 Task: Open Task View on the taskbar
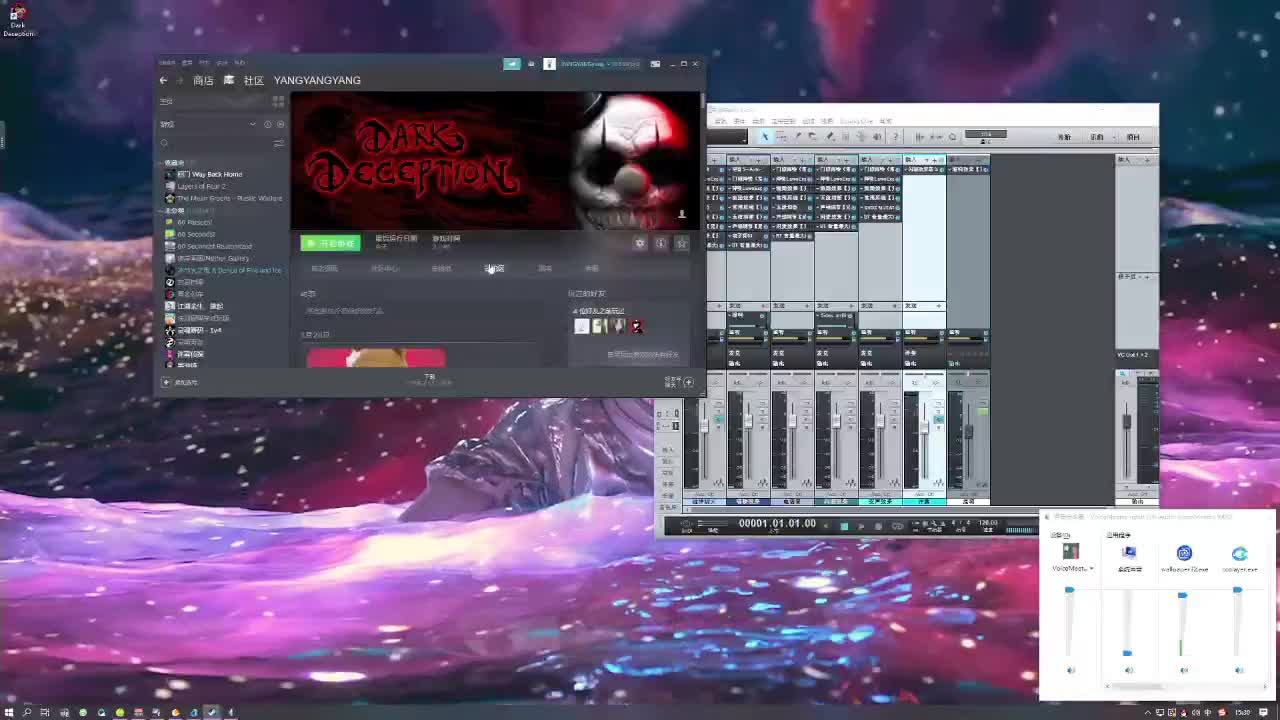point(45,713)
